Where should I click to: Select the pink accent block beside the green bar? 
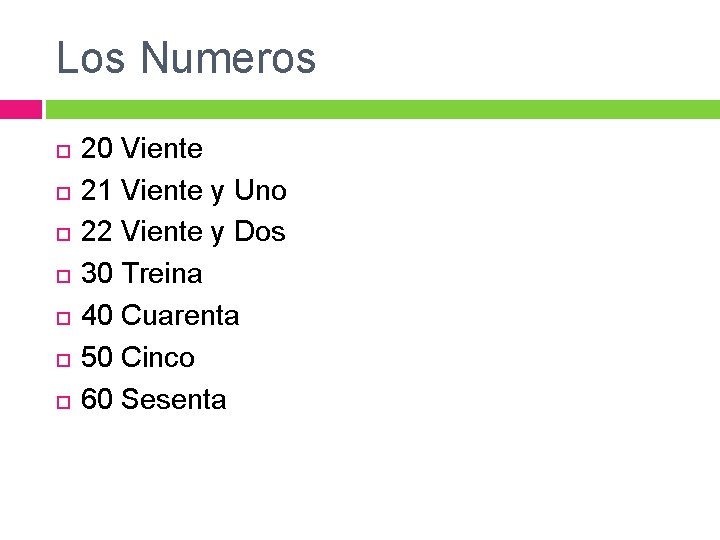pyautogui.click(x=21, y=109)
